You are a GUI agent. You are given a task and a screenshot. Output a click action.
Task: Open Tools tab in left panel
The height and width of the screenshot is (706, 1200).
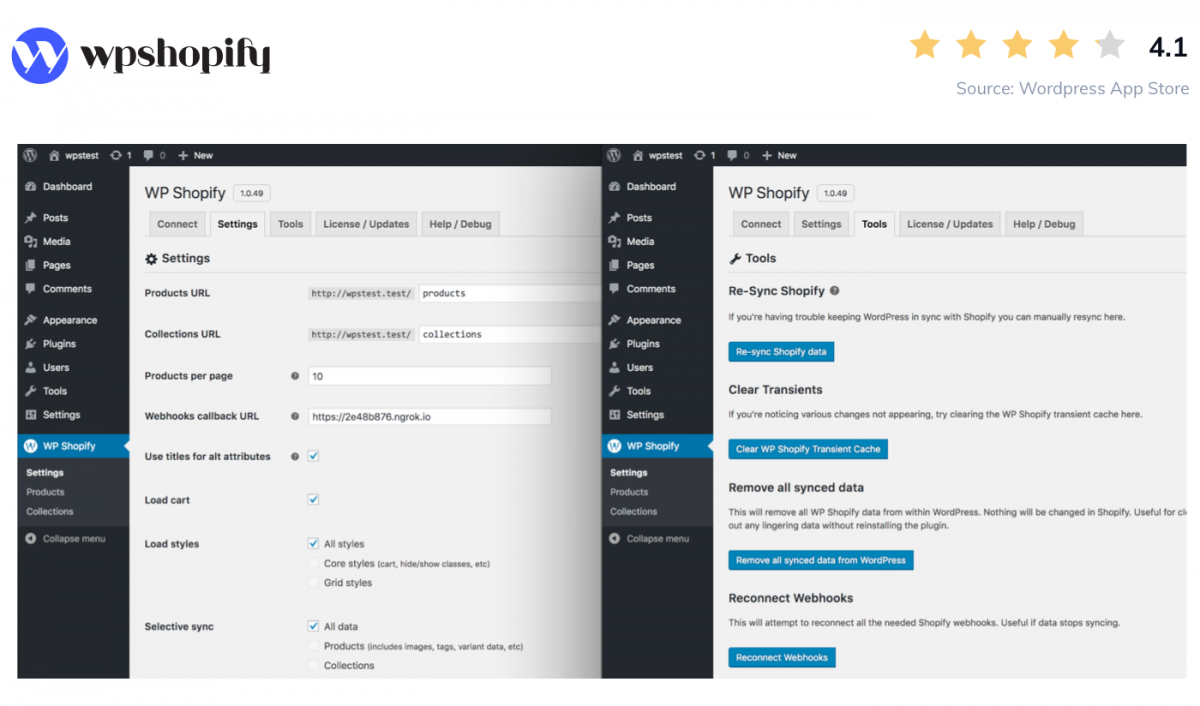291,224
